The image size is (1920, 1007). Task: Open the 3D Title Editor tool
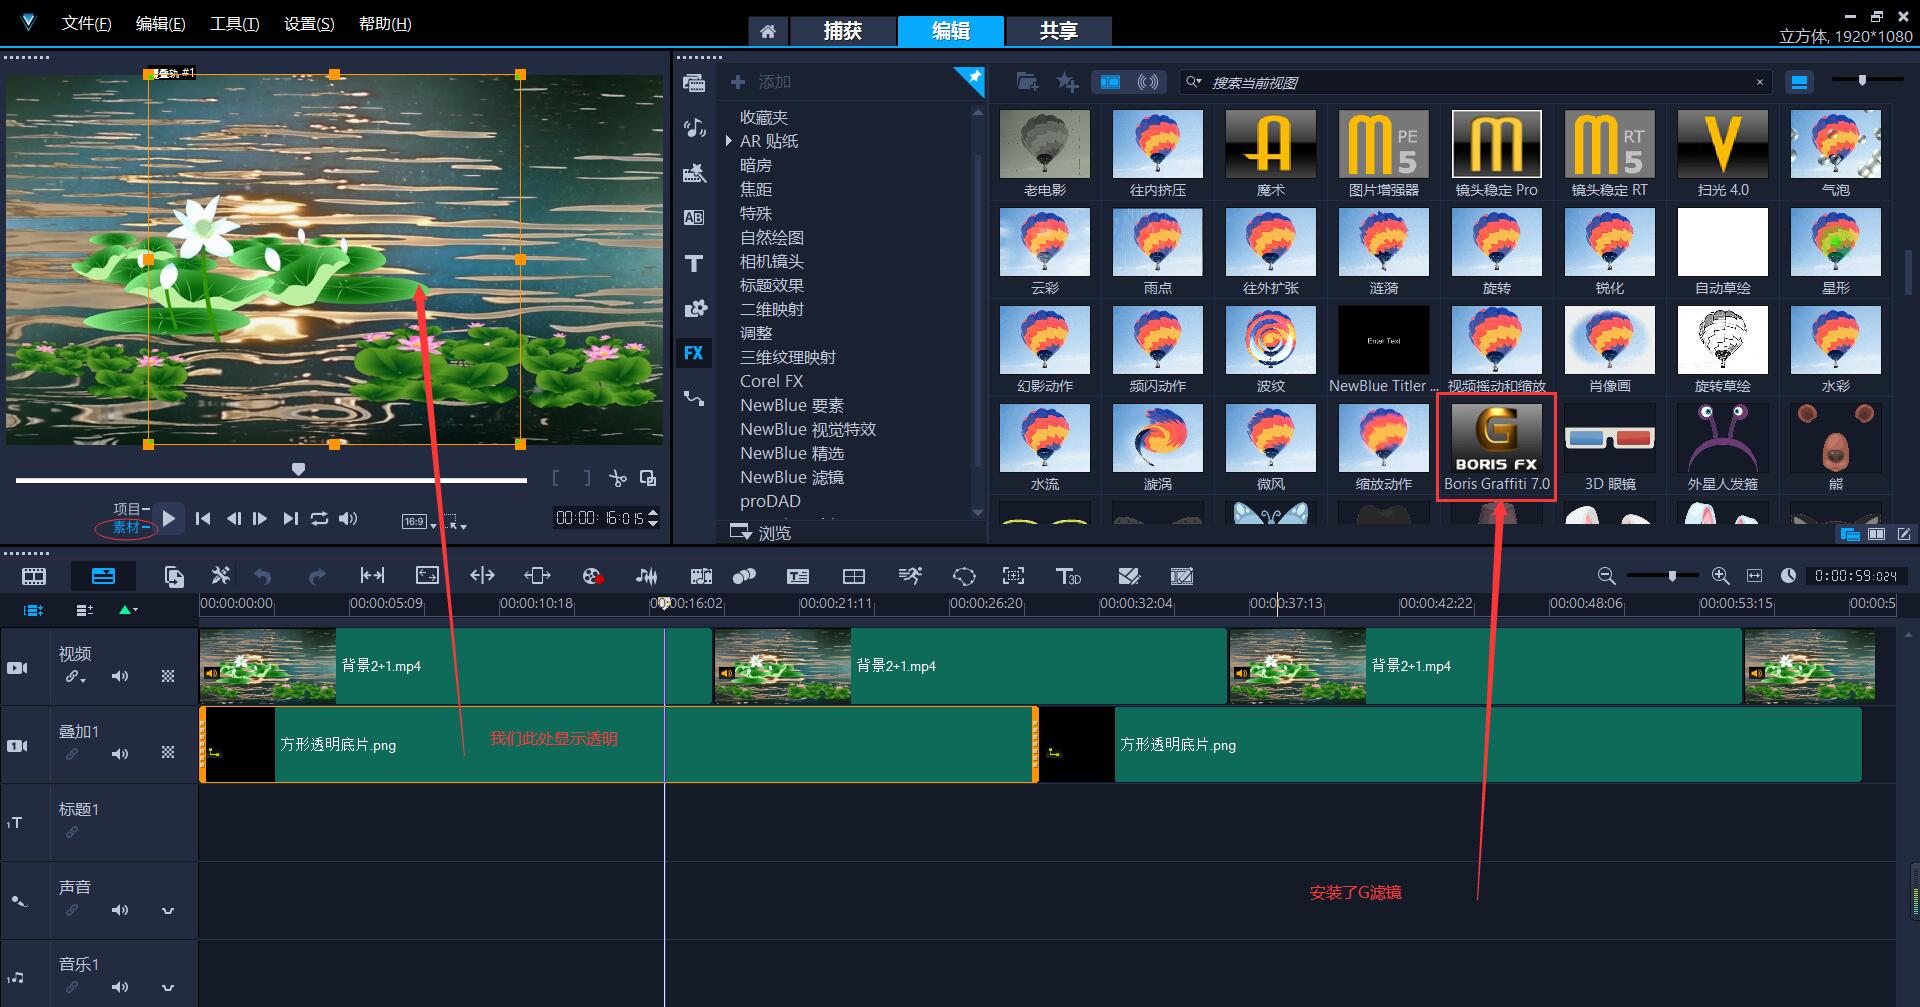[x=1068, y=576]
